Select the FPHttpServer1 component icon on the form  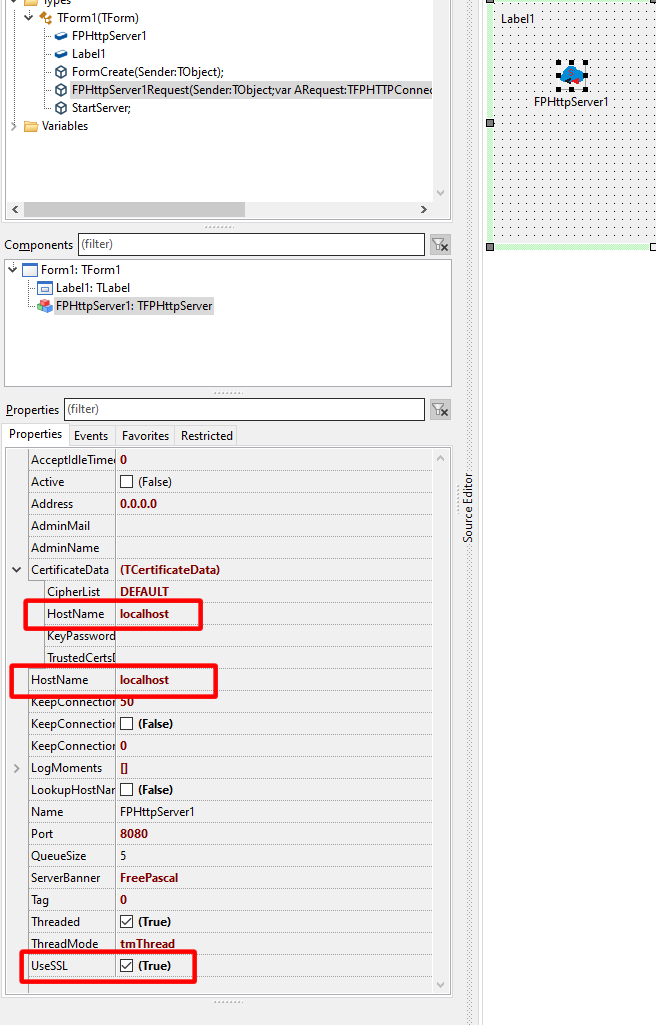pos(572,75)
